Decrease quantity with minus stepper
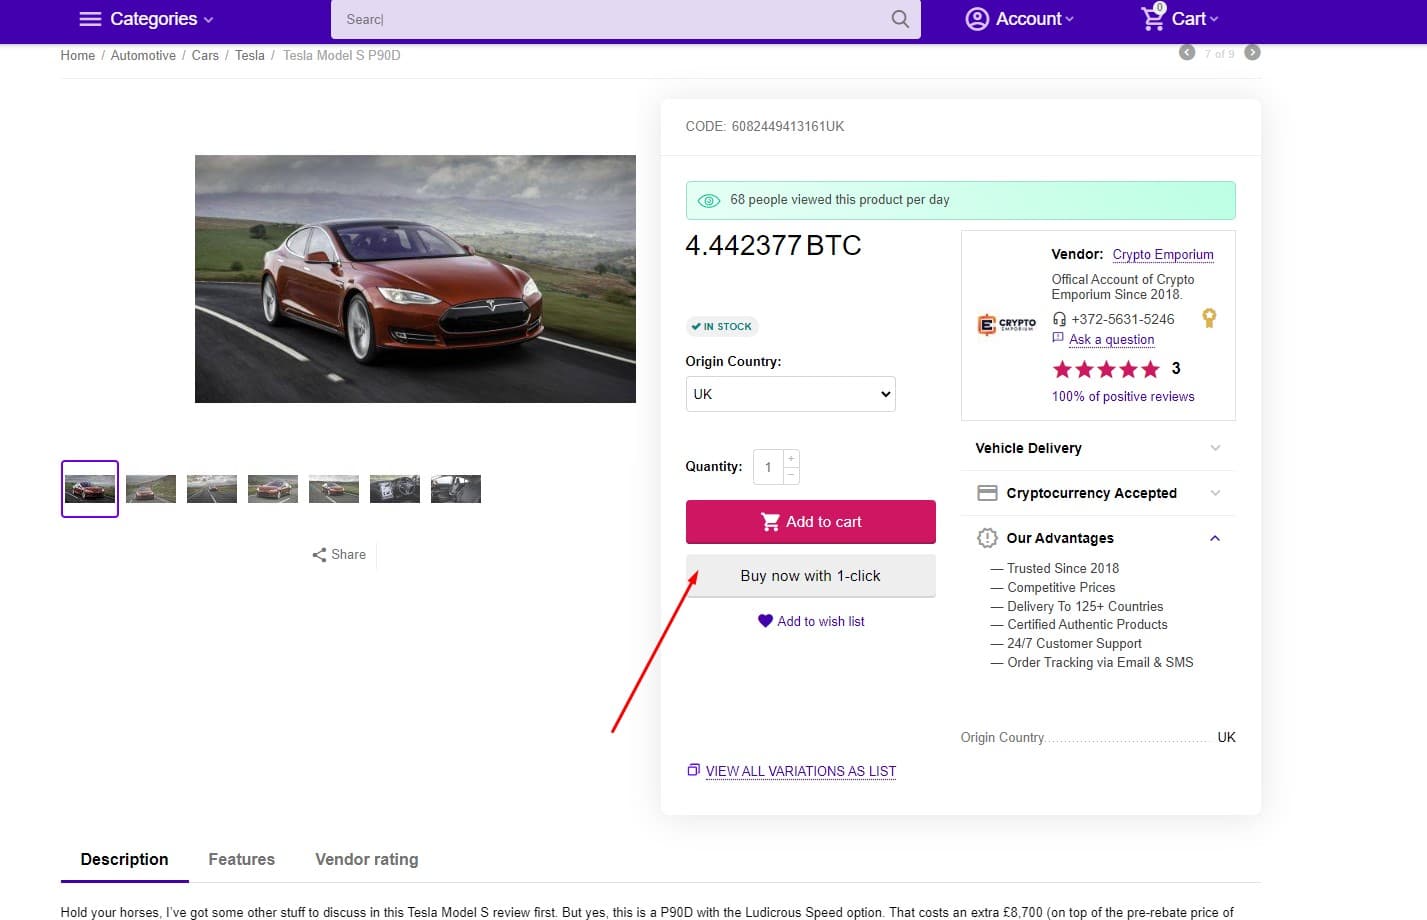This screenshot has width=1427, height=920. tap(791, 475)
